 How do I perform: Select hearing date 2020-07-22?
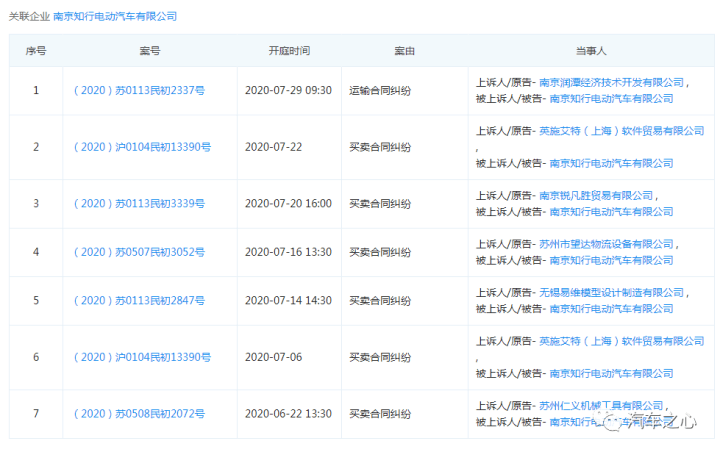click(x=274, y=147)
